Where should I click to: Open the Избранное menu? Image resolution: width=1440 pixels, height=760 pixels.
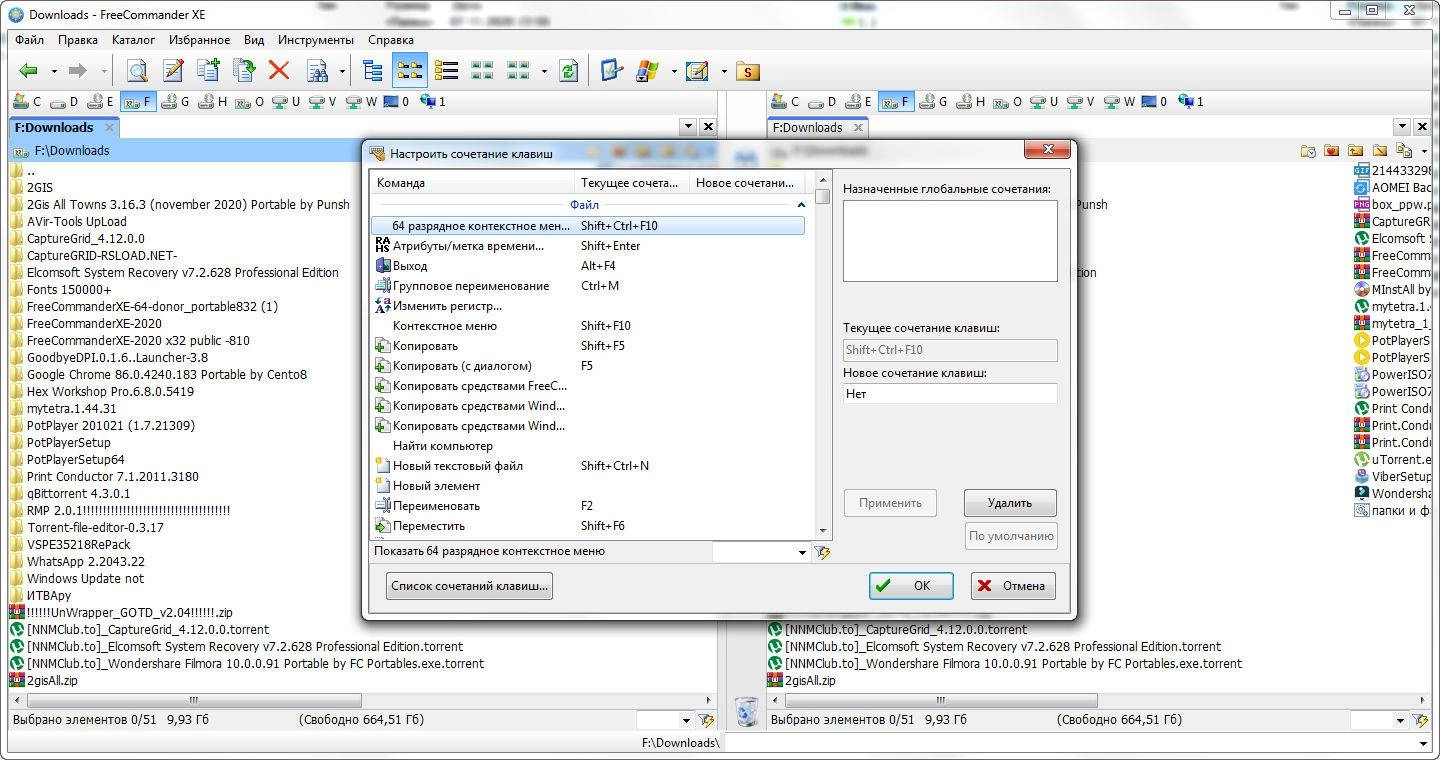tap(200, 40)
